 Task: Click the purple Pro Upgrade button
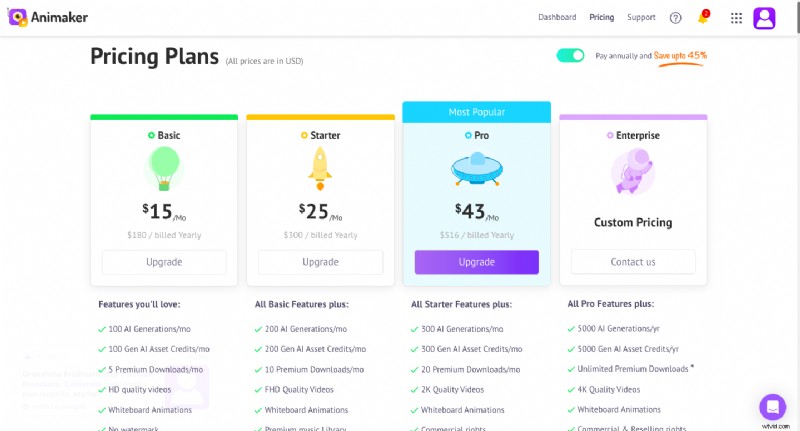[476, 262]
